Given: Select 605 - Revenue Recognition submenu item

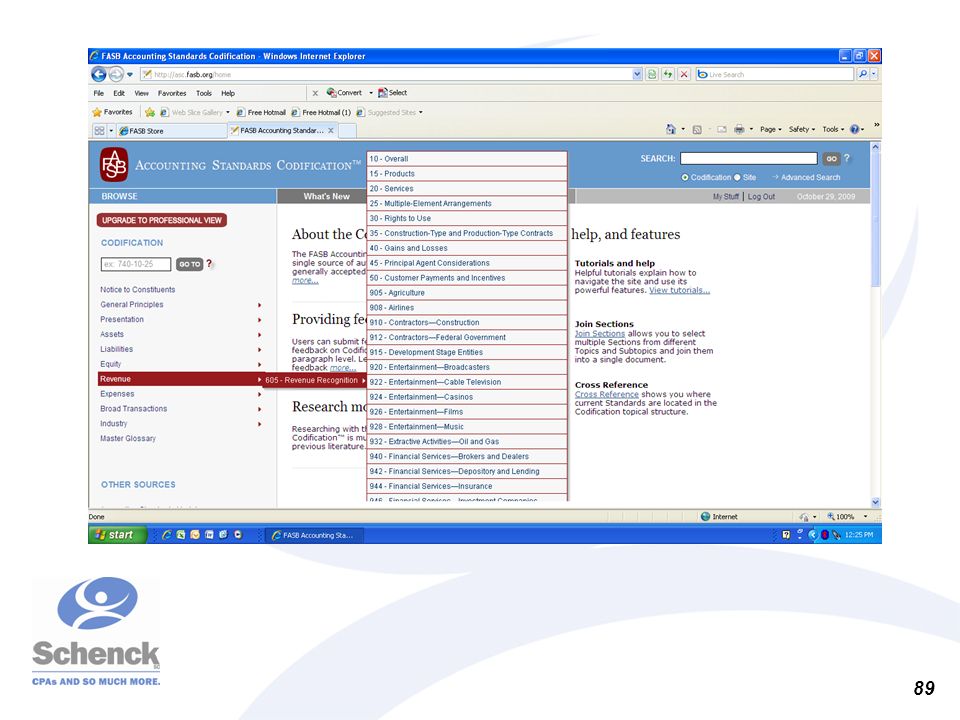Looking at the screenshot, I should pos(315,380).
